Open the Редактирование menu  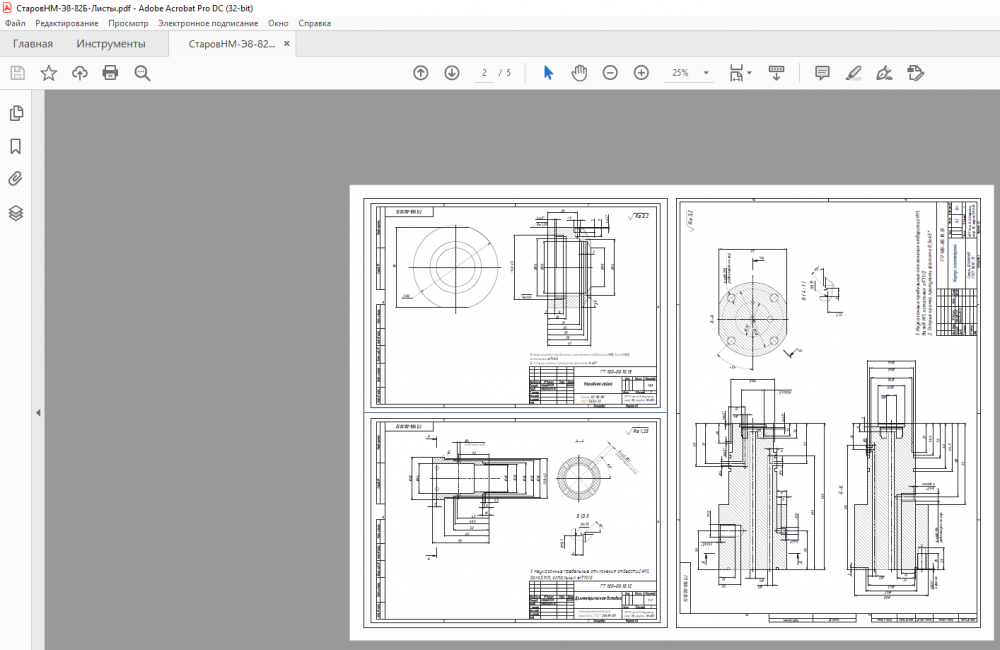tap(67, 22)
